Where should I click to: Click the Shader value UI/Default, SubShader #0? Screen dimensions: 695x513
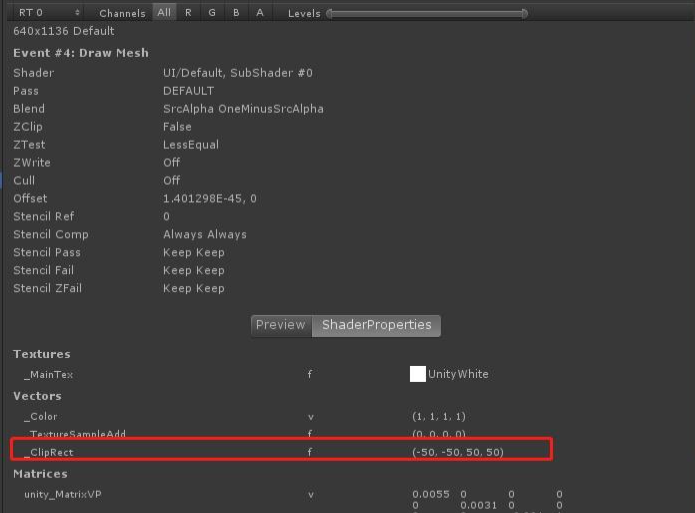238,73
